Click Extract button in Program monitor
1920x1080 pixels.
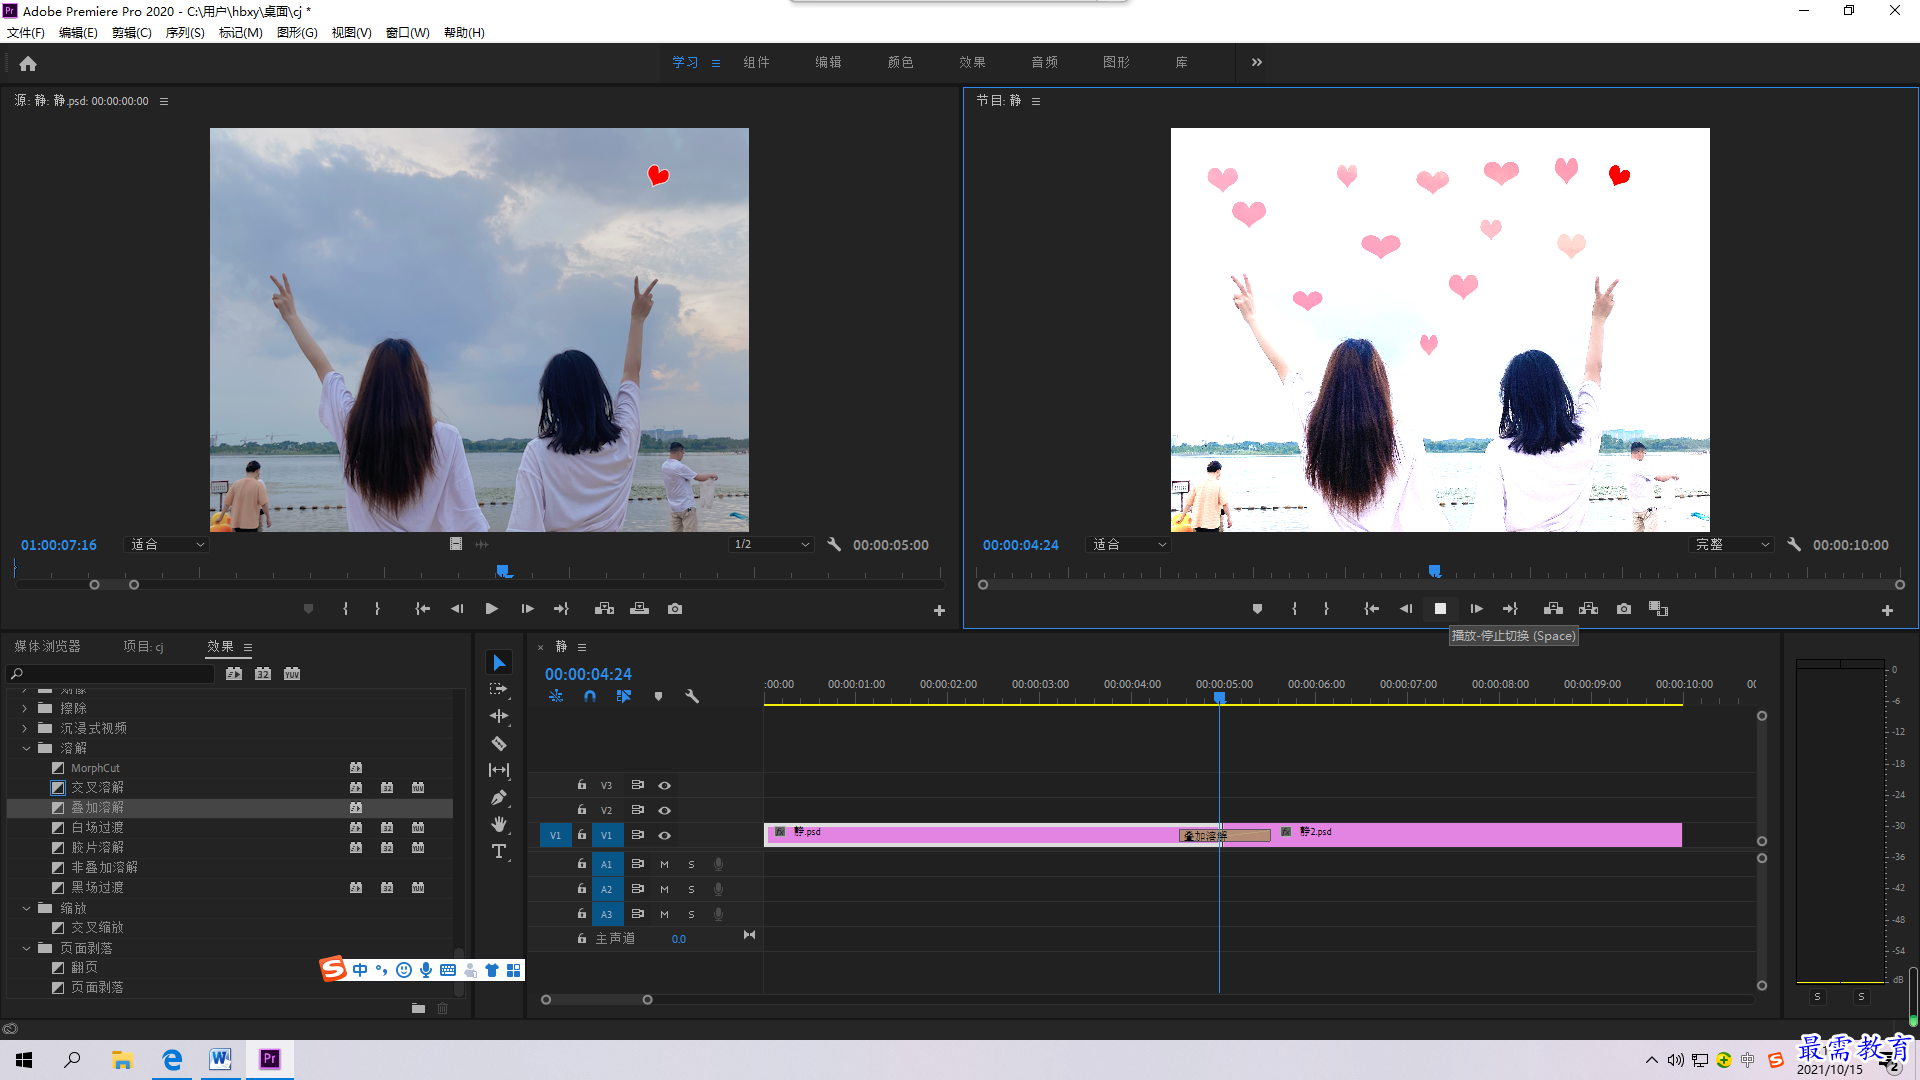pos(1588,609)
